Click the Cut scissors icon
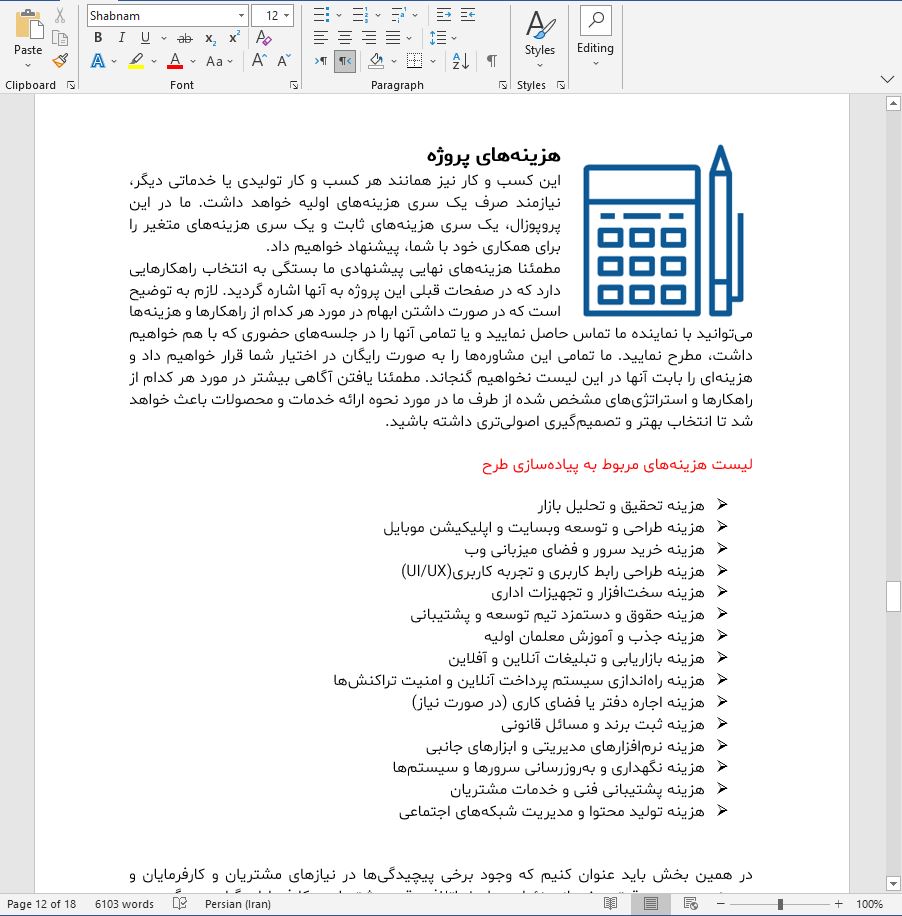The image size is (902, 916). [59, 15]
